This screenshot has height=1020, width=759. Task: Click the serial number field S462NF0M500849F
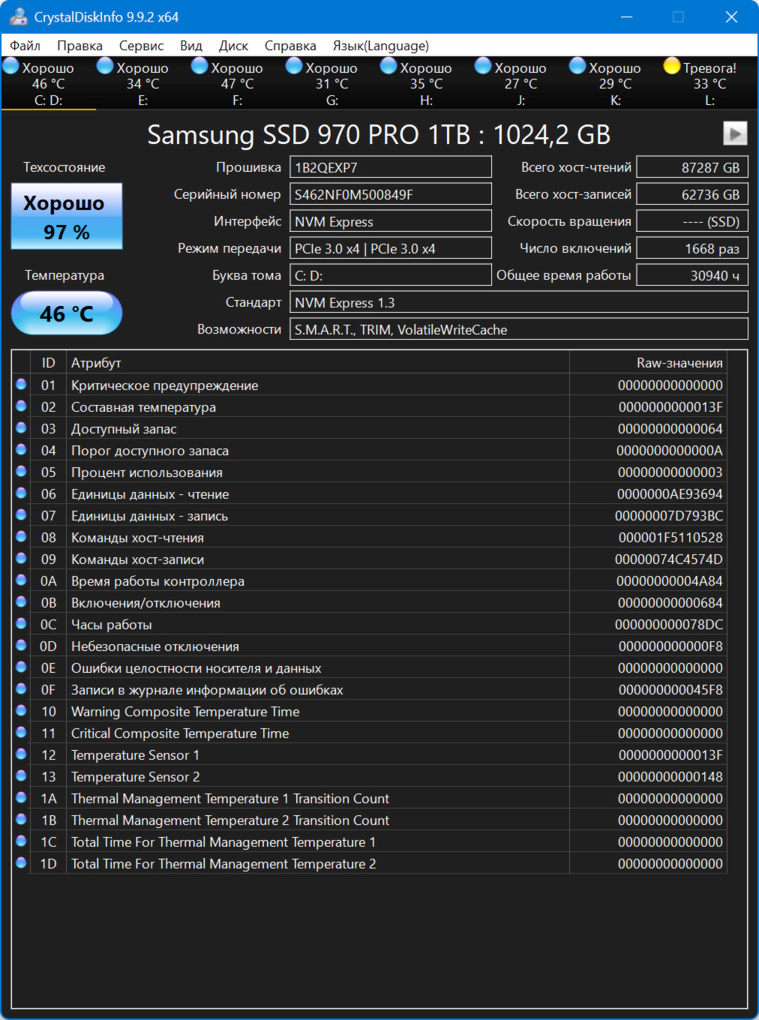(390, 194)
